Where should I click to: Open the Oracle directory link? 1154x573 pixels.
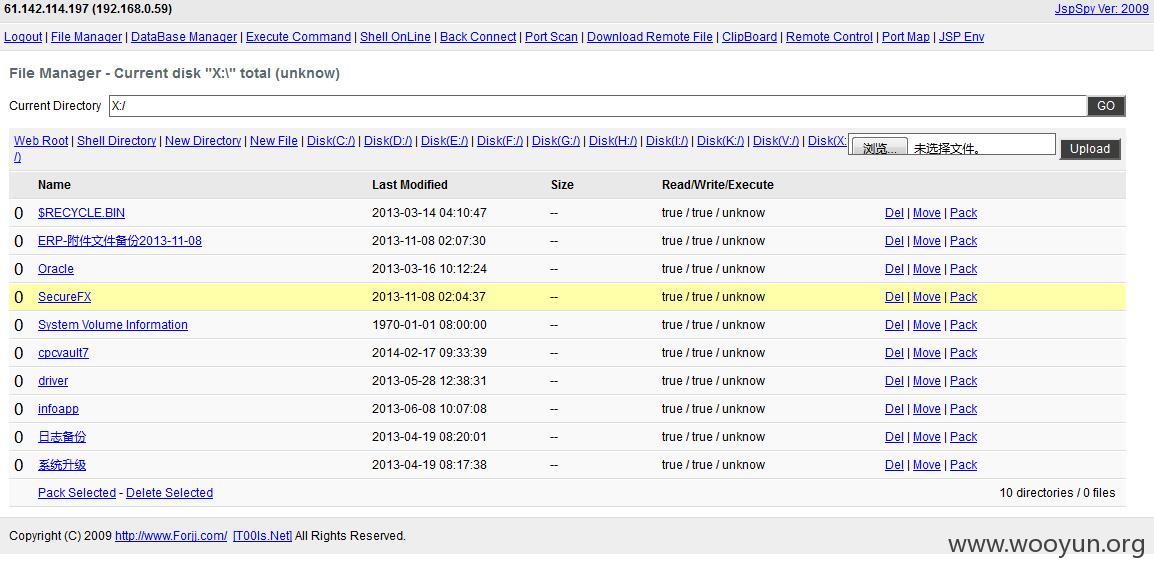[x=56, y=269]
